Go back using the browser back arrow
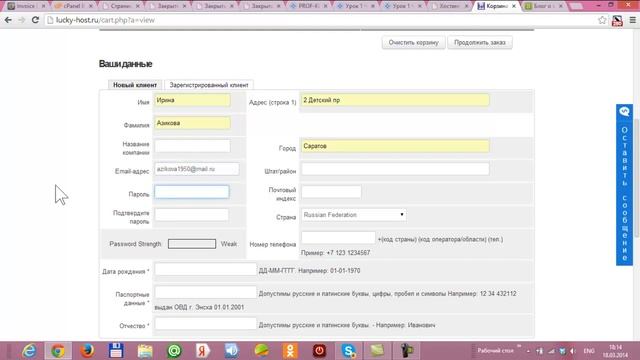Viewport: 640px width, 360px height. (8, 20)
